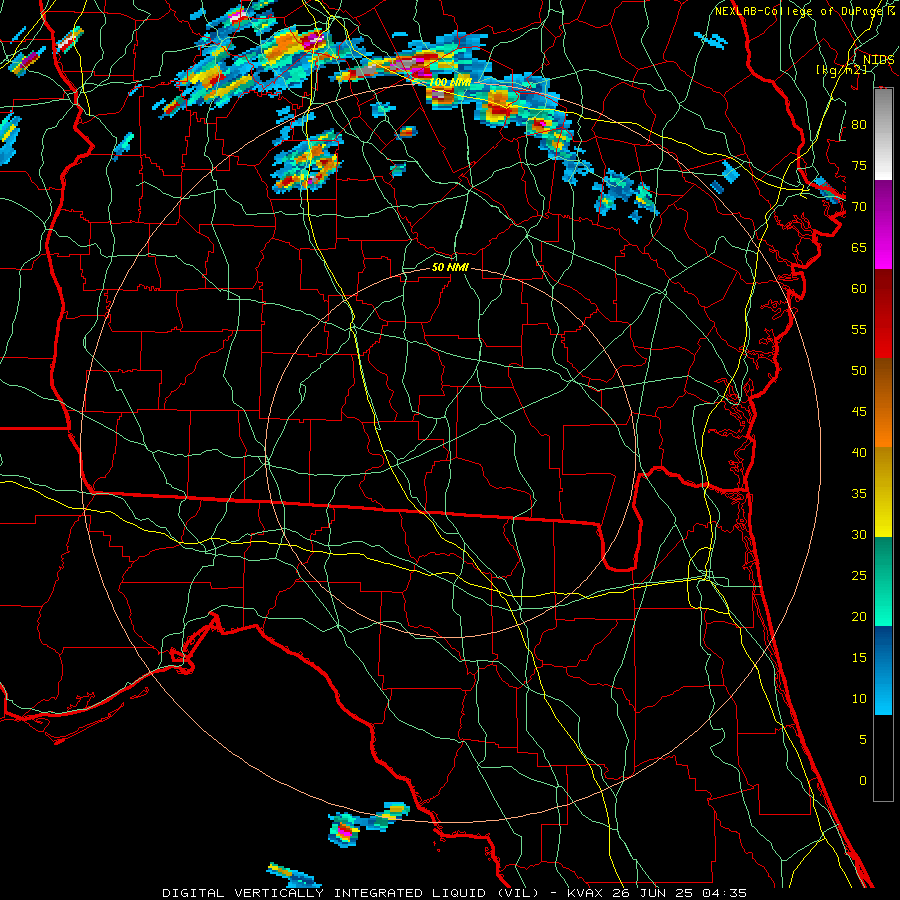This screenshot has height=900, width=900.
Task: Select the 70 value on the scale
Action: pos(859,207)
